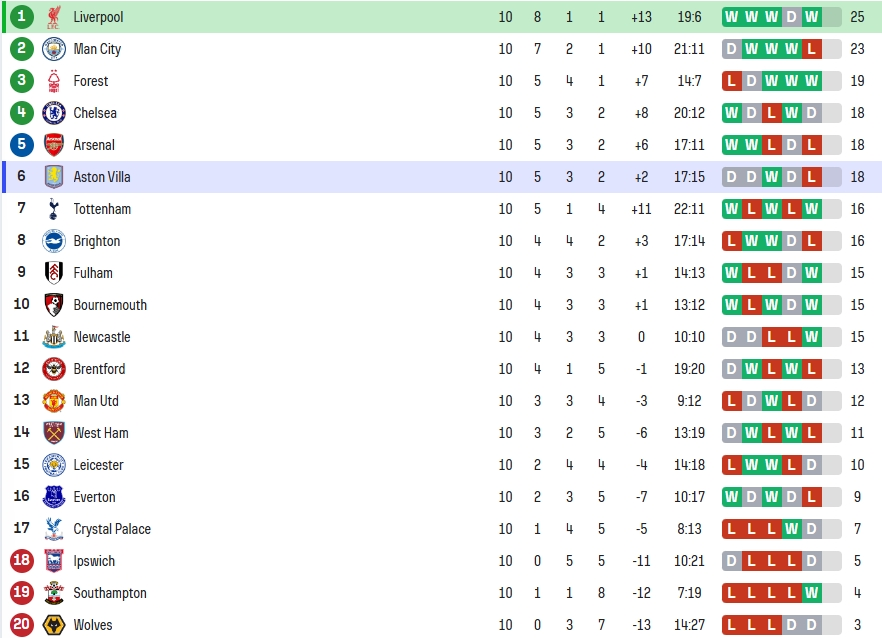882x638 pixels.
Task: Click the Brighton seagull badge
Action: tap(54, 241)
